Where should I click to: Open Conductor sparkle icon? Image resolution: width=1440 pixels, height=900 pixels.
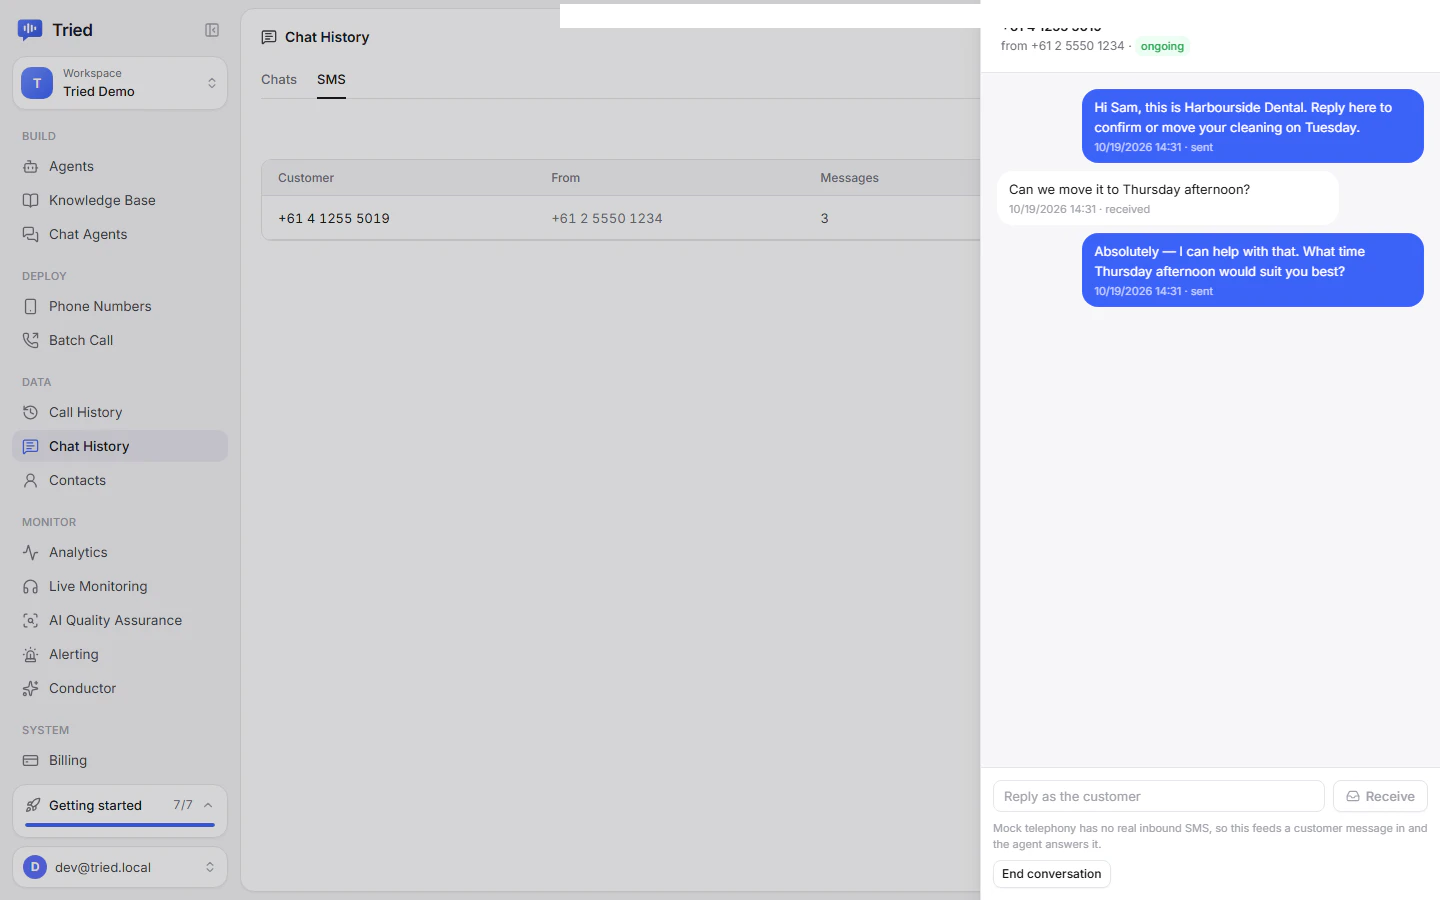click(31, 688)
